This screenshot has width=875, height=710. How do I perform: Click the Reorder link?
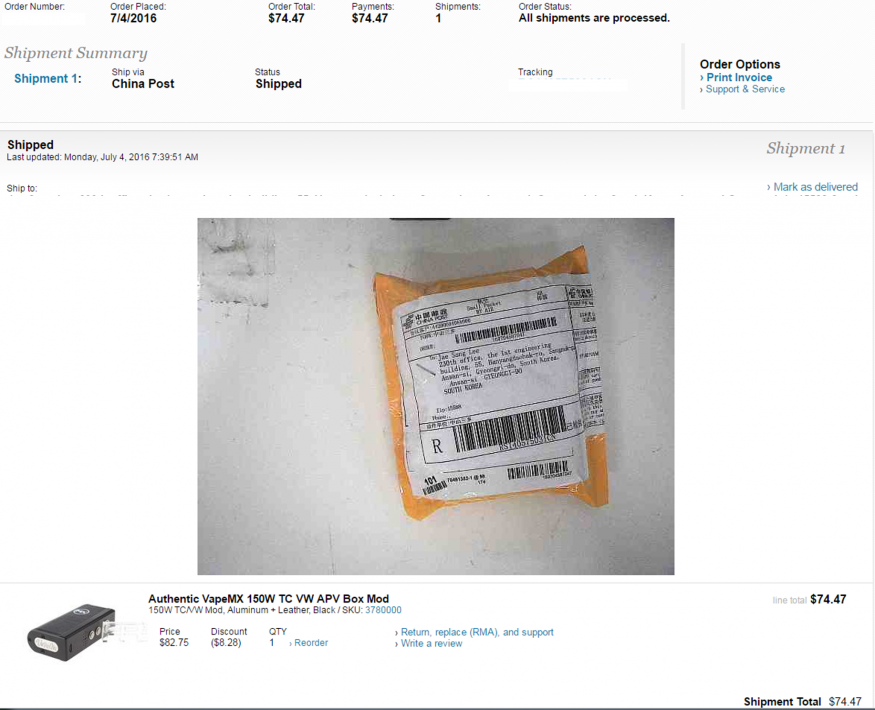coord(311,643)
